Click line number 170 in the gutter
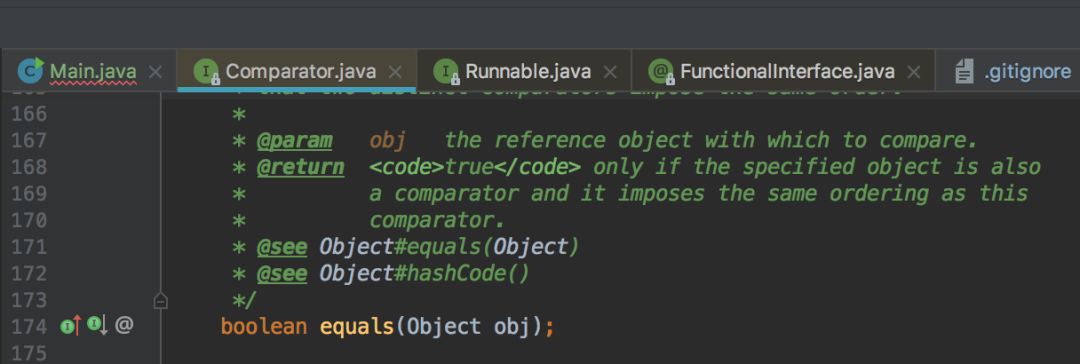 [29, 221]
